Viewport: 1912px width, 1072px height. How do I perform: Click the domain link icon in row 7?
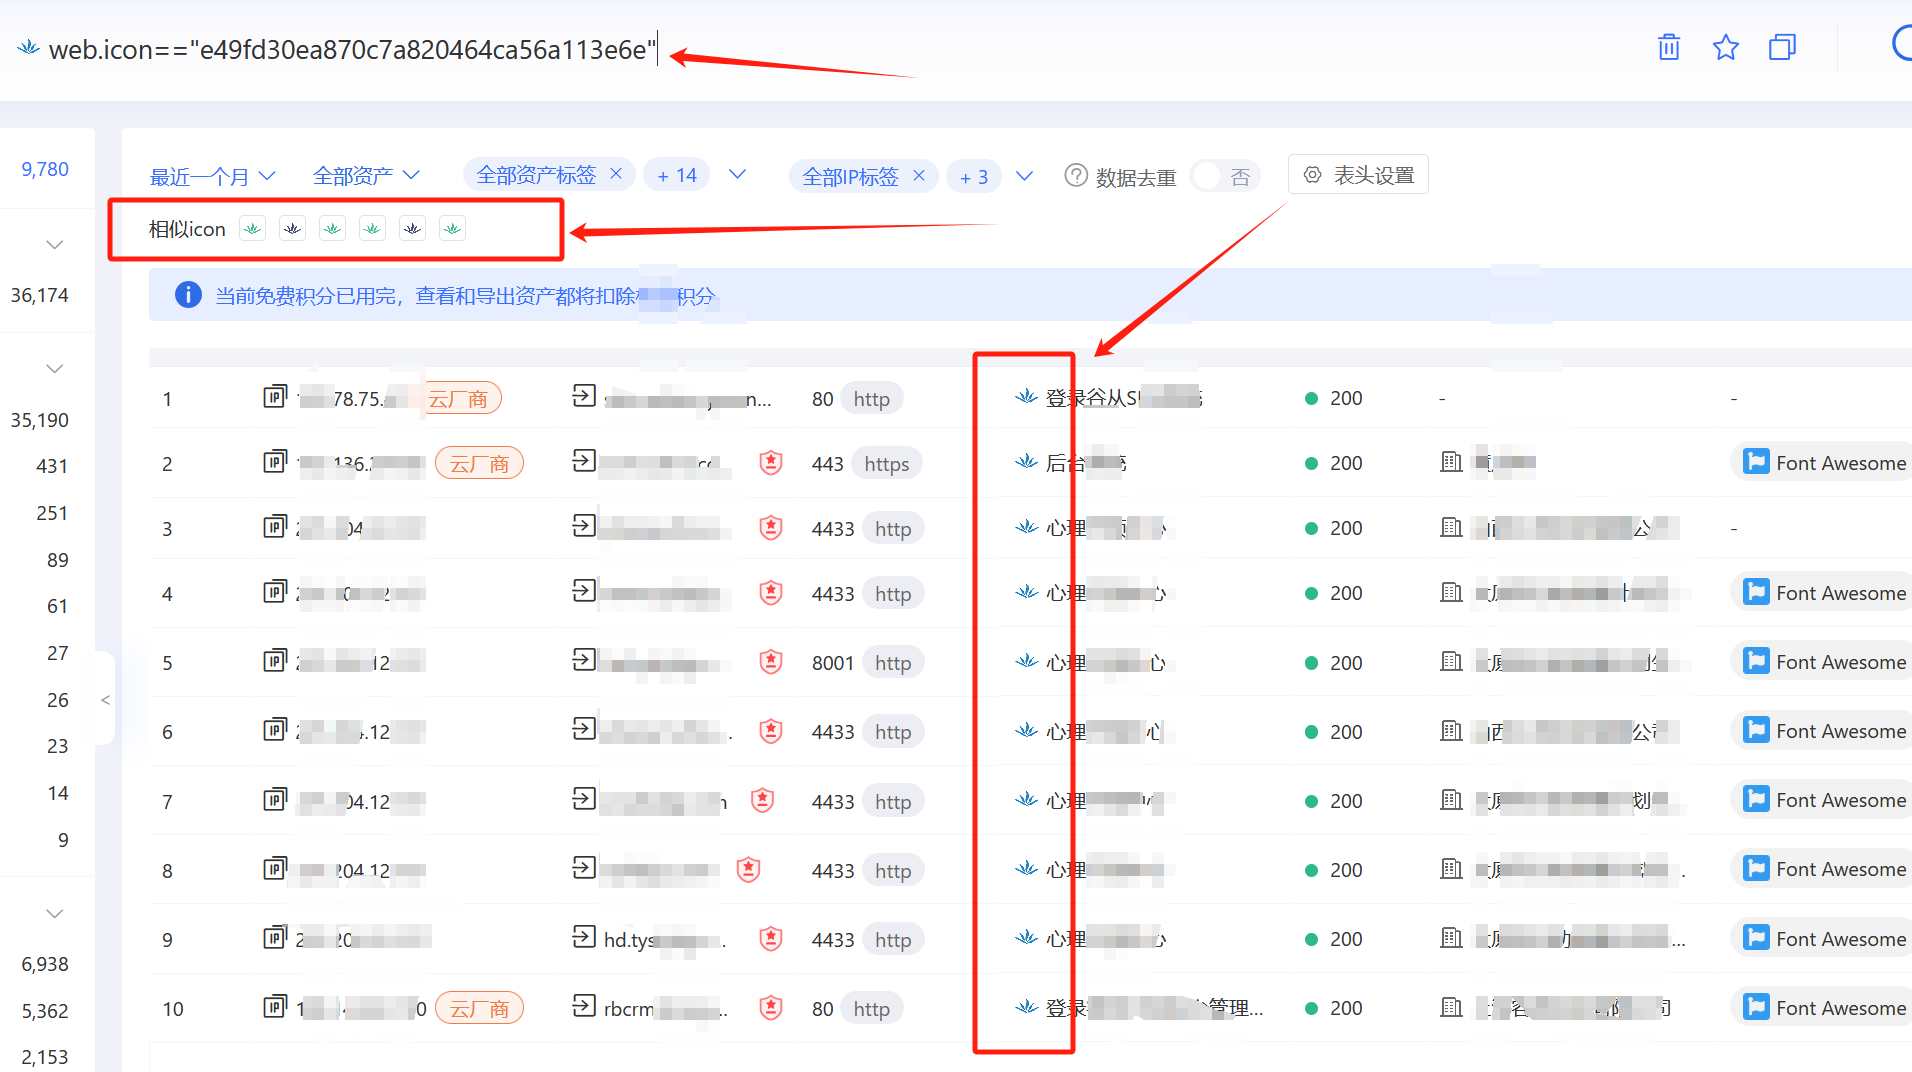point(584,798)
